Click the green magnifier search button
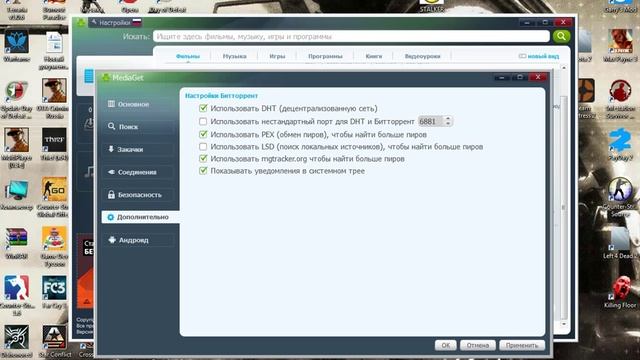Viewport: 640px width, 360px height. click(x=562, y=36)
